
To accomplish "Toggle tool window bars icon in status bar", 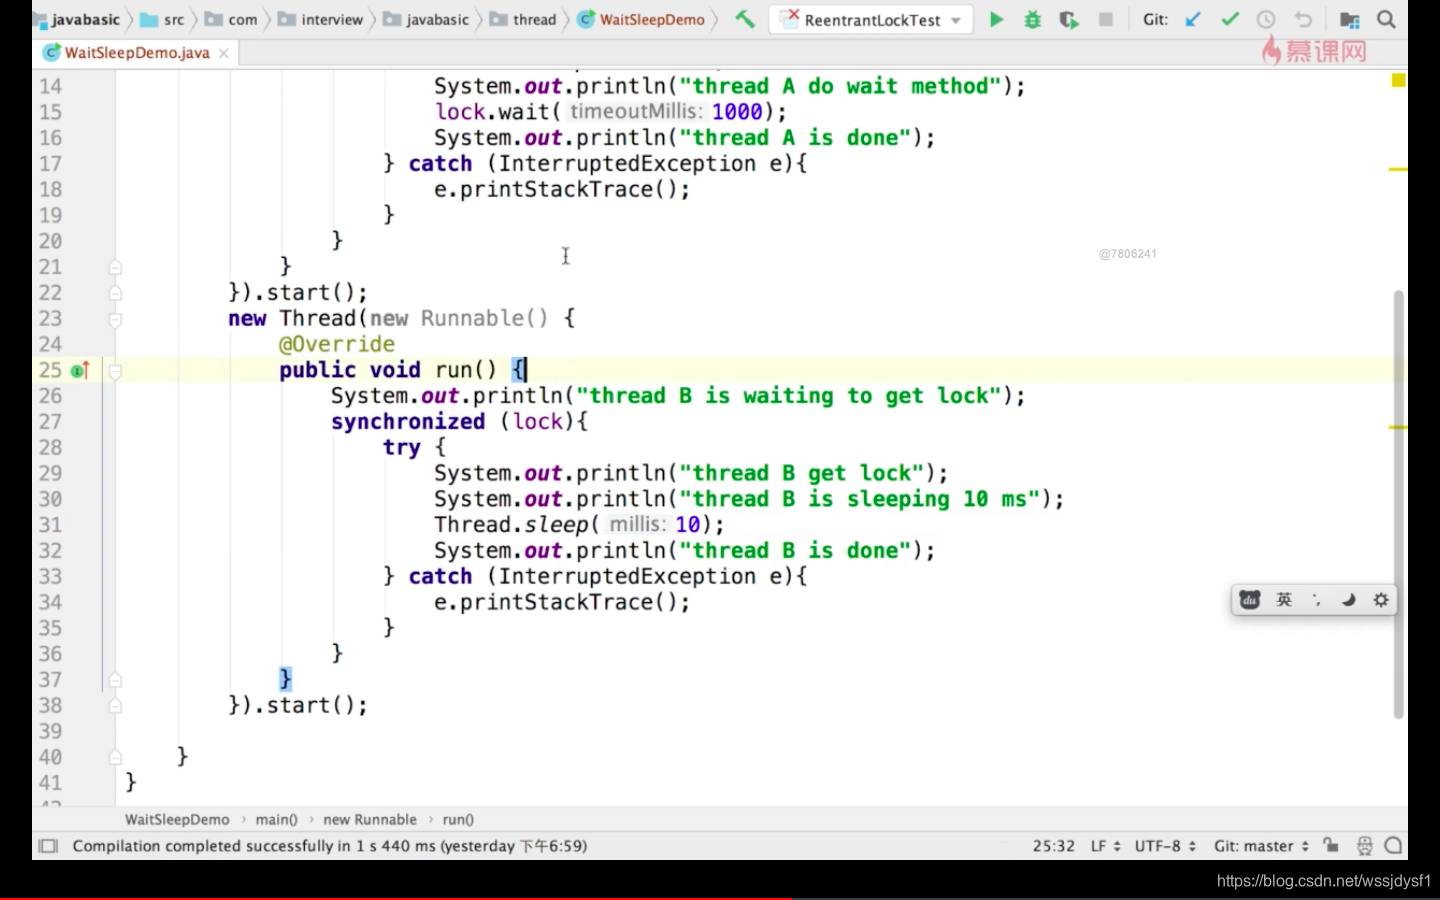I will click(x=48, y=846).
